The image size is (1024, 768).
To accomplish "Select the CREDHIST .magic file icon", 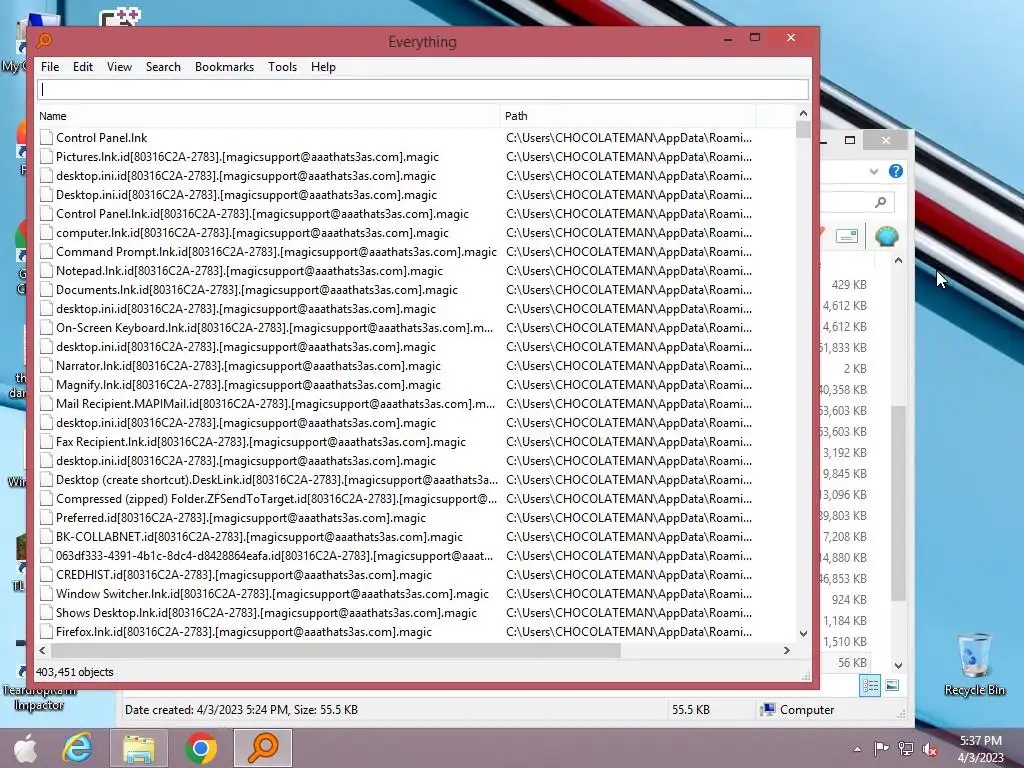I will (x=46, y=575).
